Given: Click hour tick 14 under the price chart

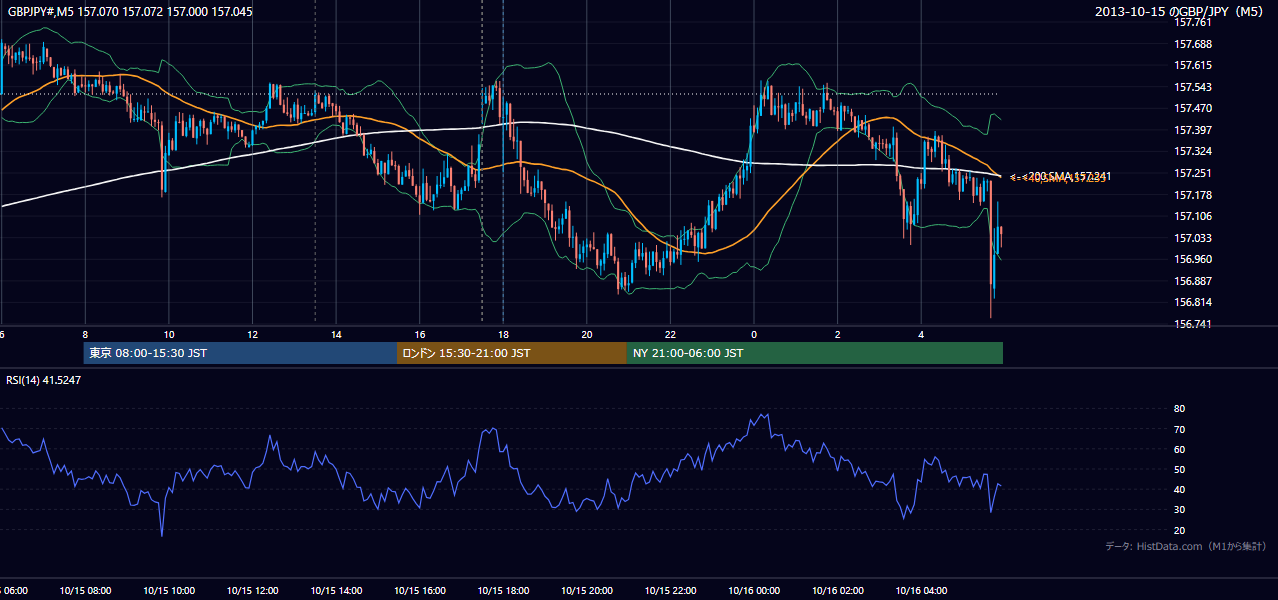Looking at the screenshot, I should 336,334.
